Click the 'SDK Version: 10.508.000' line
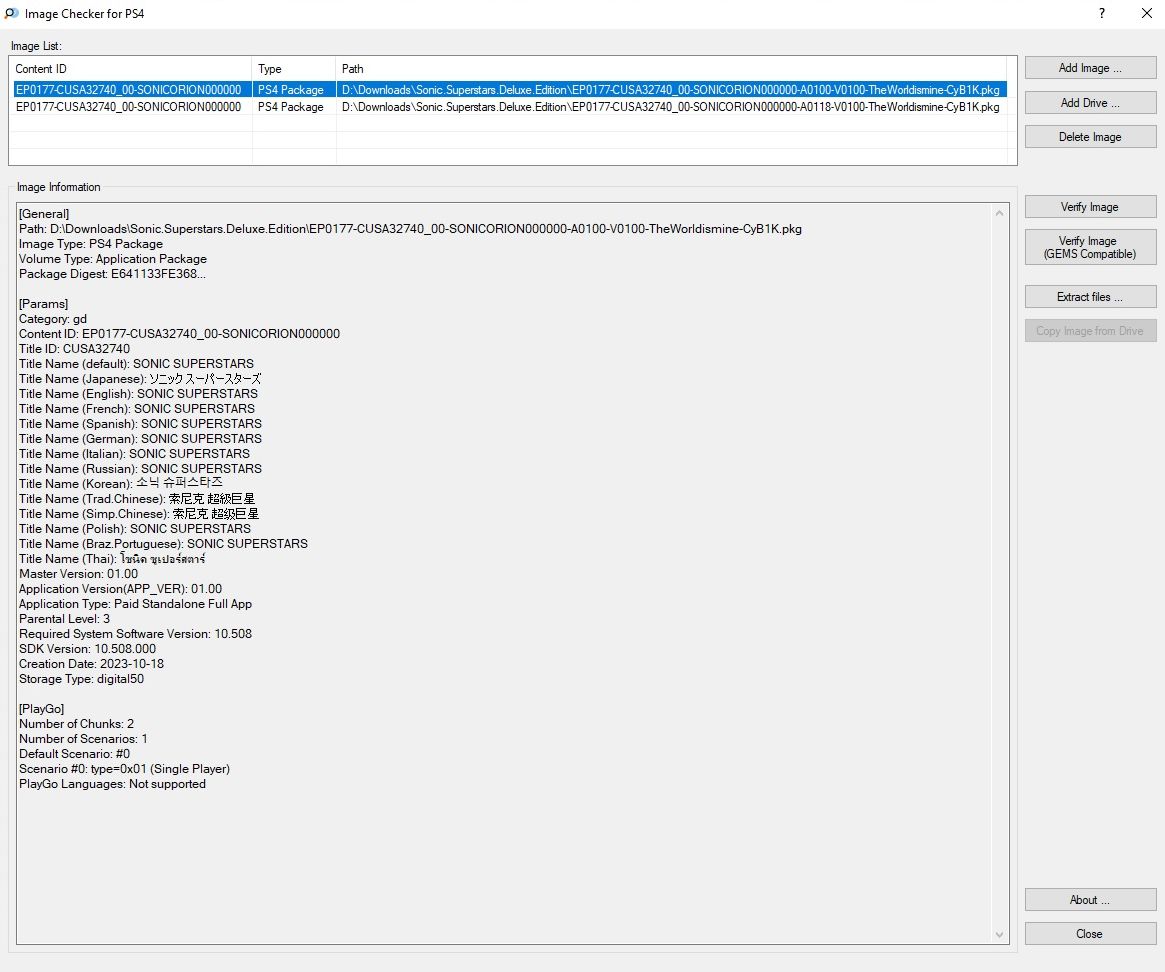Viewport: 1165px width, 972px height. 88,649
